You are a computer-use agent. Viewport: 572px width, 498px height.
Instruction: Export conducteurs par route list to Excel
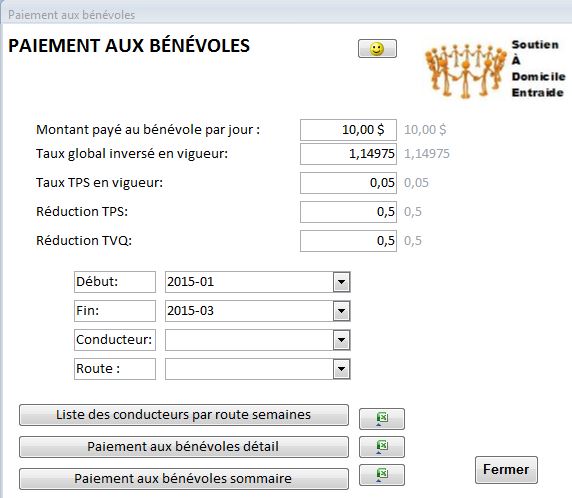tap(382, 418)
